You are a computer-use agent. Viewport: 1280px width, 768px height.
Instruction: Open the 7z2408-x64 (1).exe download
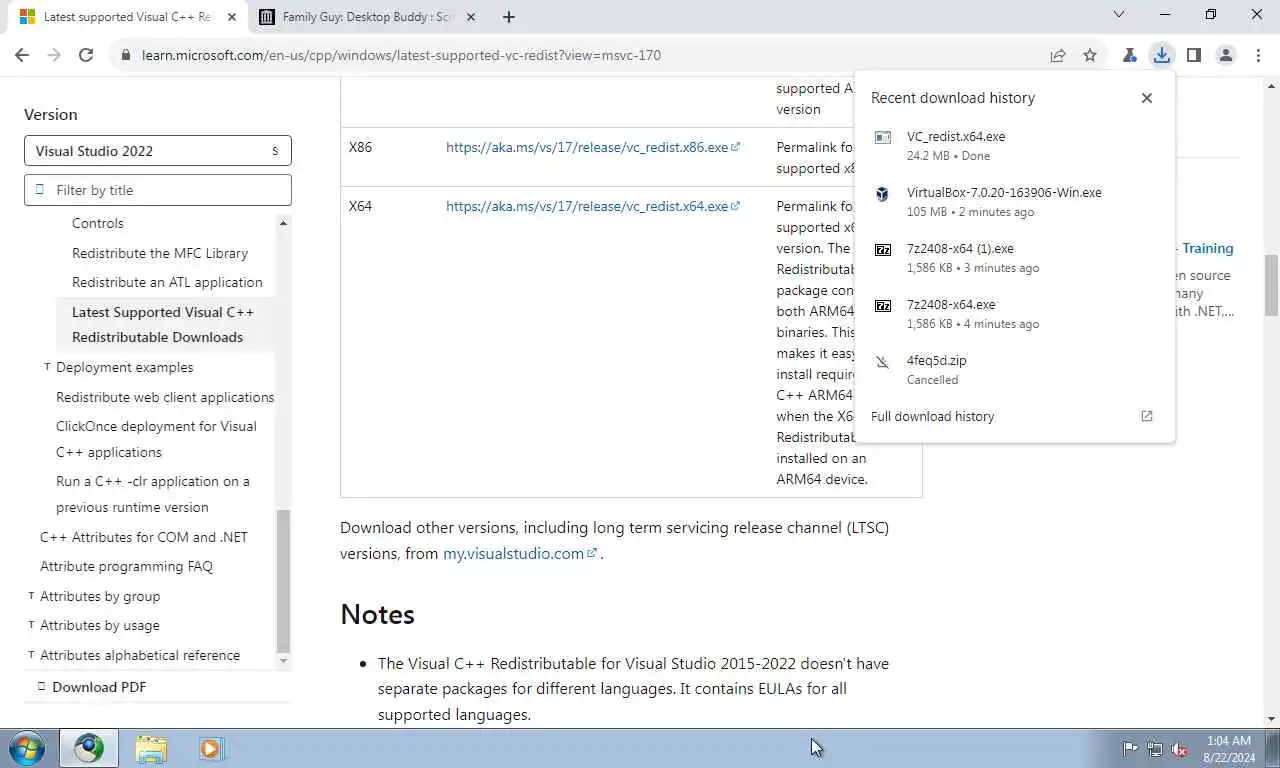pyautogui.click(x=1013, y=257)
